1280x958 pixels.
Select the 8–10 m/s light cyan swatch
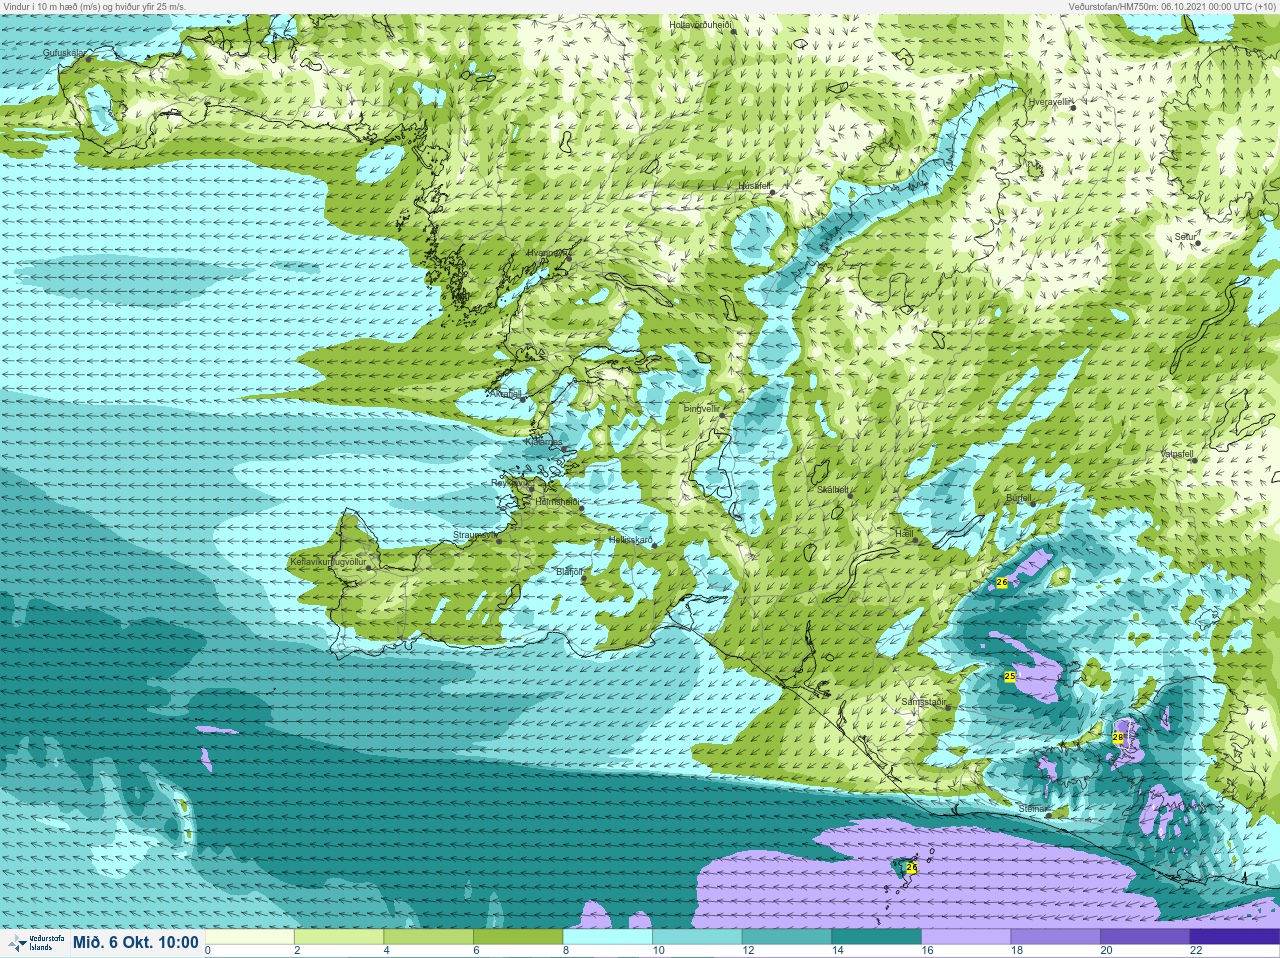coord(608,937)
